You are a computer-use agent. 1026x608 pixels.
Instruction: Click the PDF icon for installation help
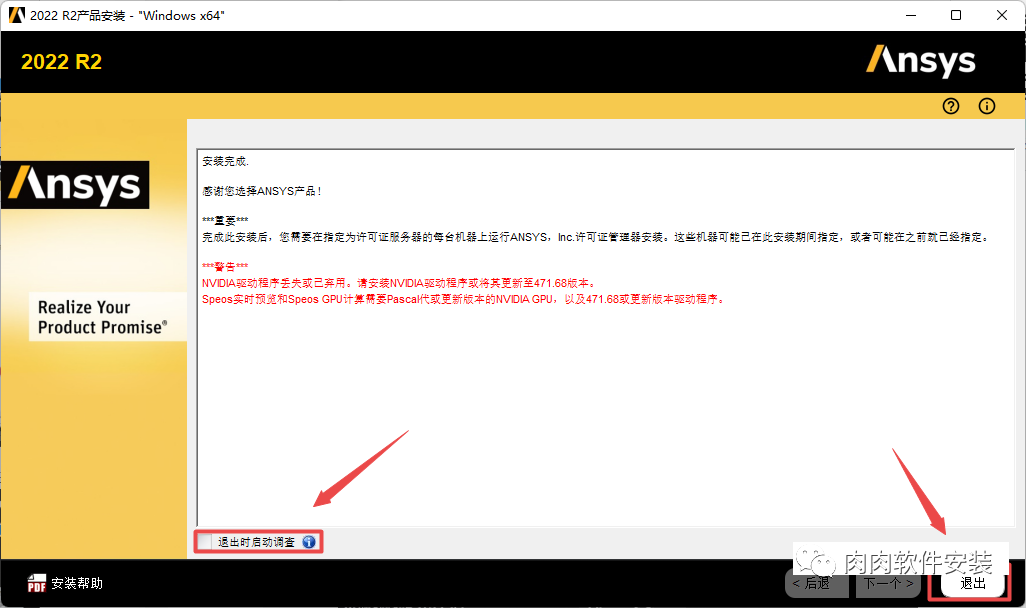(x=37, y=583)
